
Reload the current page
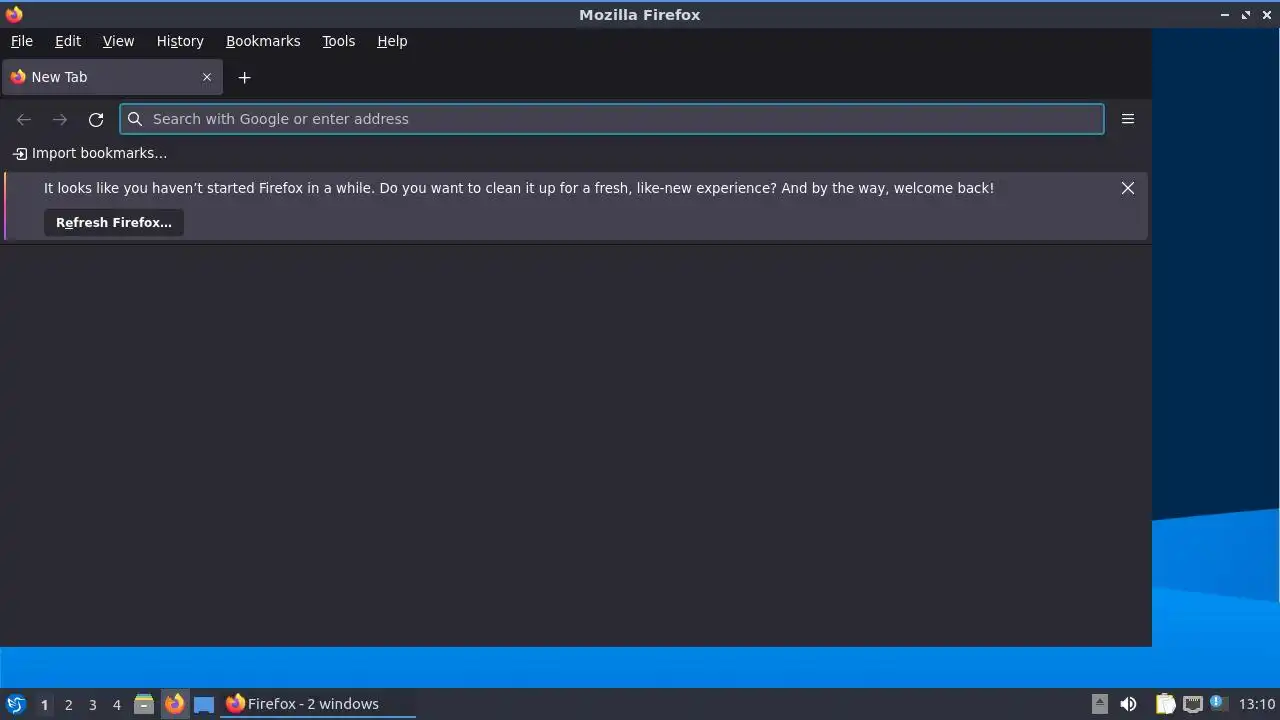(96, 119)
